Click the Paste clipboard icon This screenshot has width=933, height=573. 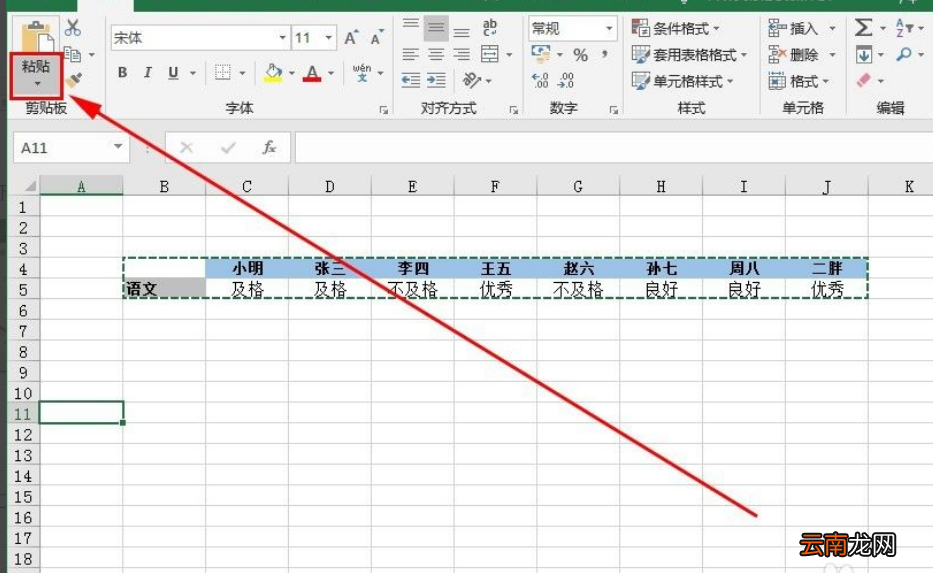[36, 37]
